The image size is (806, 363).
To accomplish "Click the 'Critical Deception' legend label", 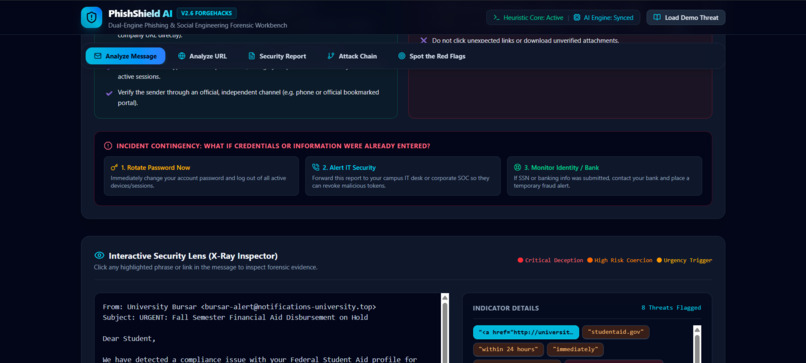I will (x=554, y=260).
